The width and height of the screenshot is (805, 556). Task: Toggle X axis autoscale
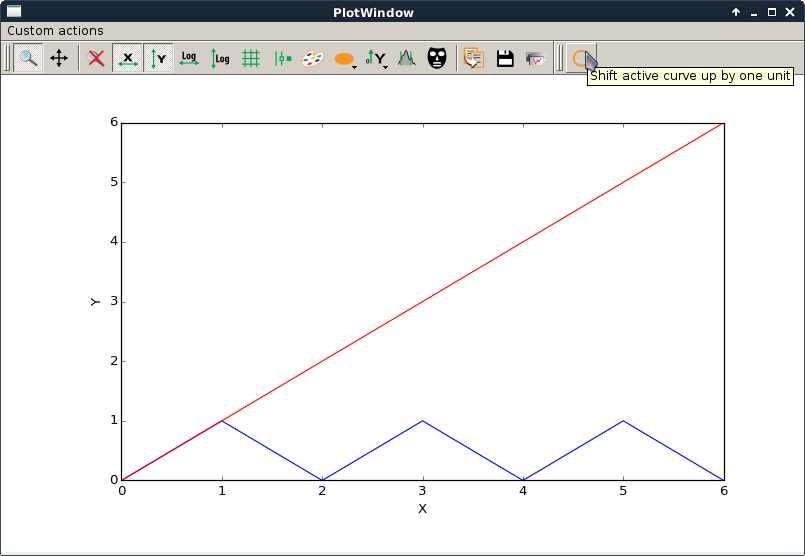point(127,58)
